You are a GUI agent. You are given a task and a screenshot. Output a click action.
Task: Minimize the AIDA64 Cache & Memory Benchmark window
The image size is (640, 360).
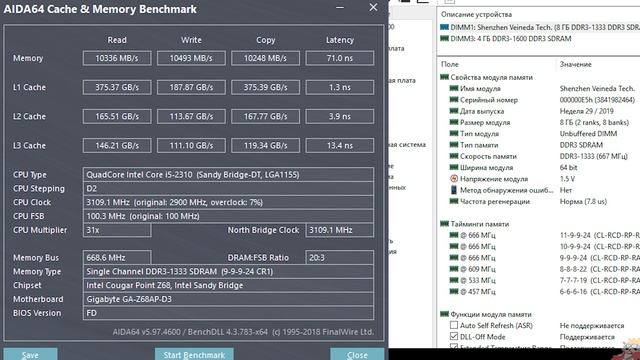tap(340, 7)
